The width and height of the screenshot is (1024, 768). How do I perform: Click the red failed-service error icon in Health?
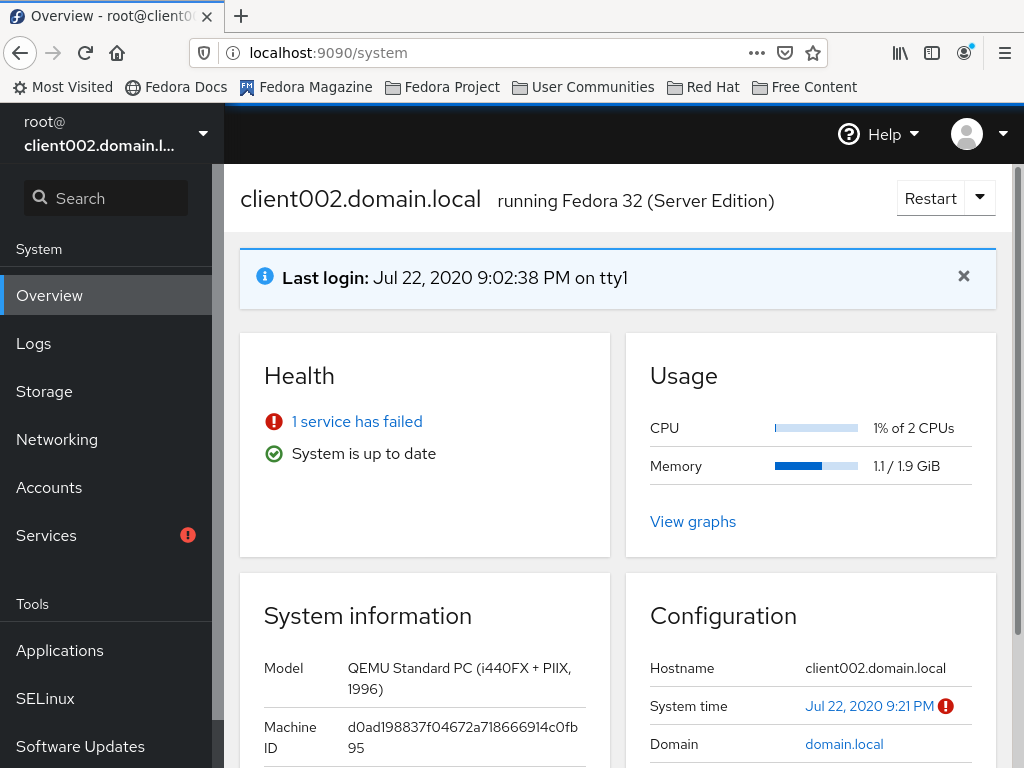coord(274,422)
